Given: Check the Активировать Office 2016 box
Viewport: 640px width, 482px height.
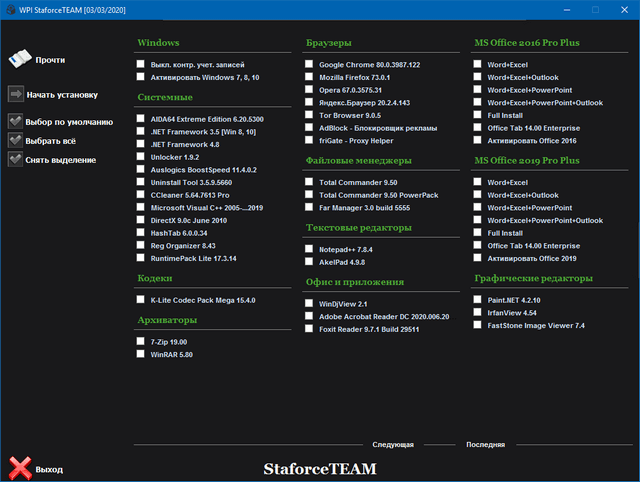Looking at the screenshot, I should pyautogui.click(x=477, y=140).
